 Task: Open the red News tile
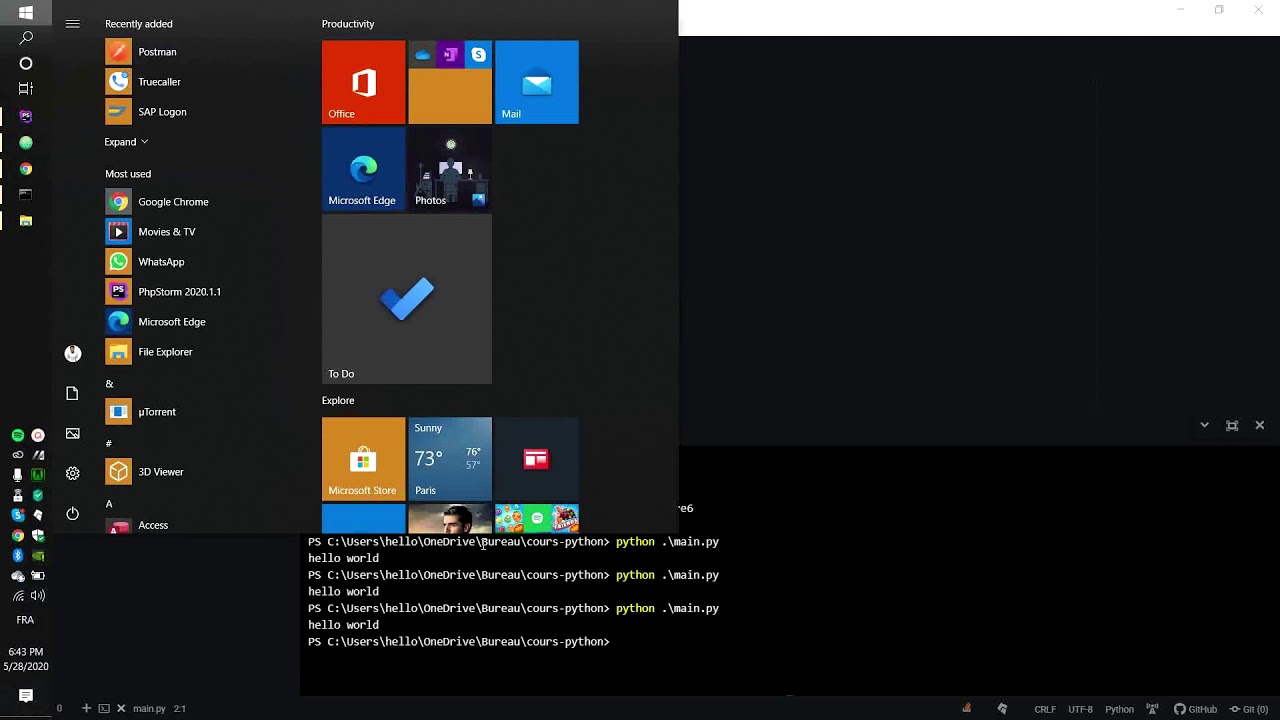click(x=537, y=459)
